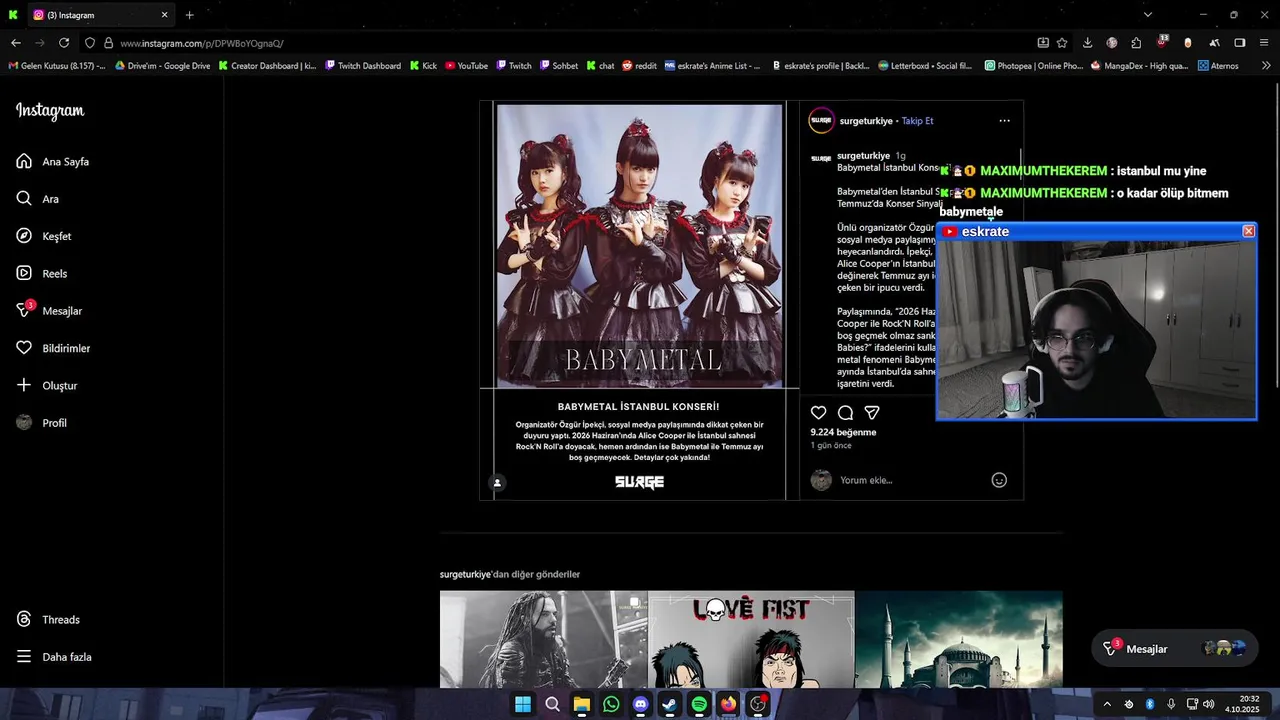This screenshot has width=1280, height=720.
Task: Open Gelen Kutusu bookmark
Action: pyautogui.click(x=57, y=66)
